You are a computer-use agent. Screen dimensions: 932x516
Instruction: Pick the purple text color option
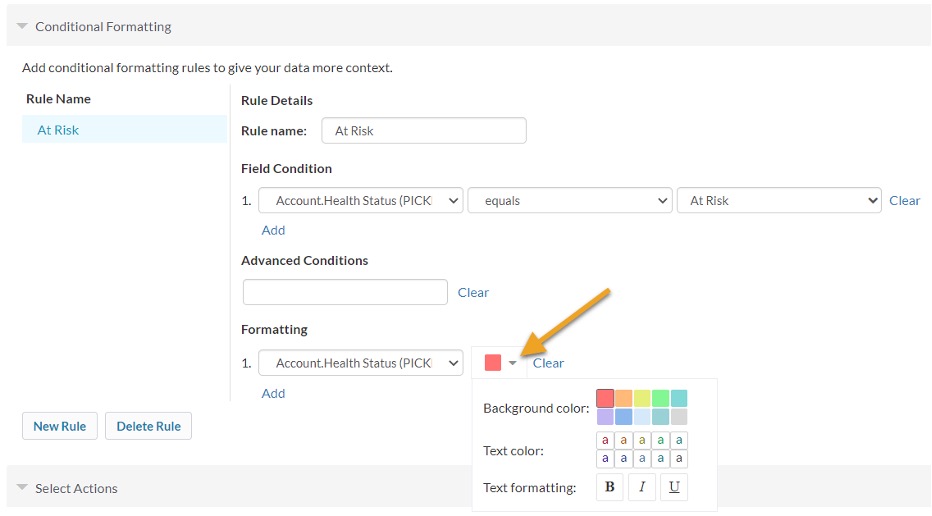coord(605,459)
